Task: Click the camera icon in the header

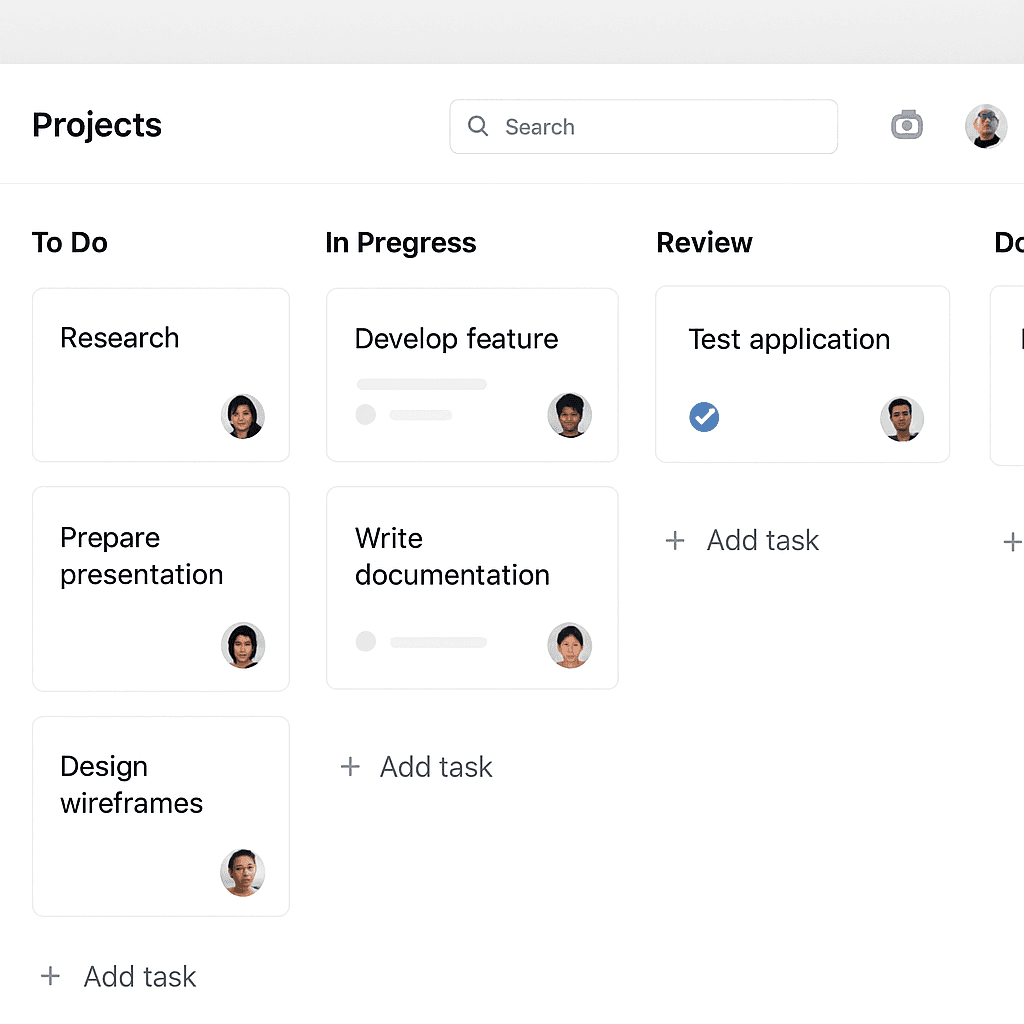Action: 906,125
